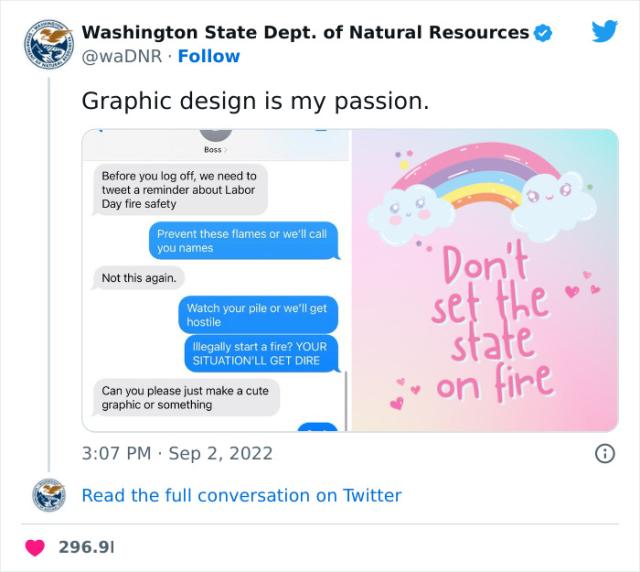Image resolution: width=640 pixels, height=572 pixels.
Task: Open the tweet info icon
Action: click(604, 453)
